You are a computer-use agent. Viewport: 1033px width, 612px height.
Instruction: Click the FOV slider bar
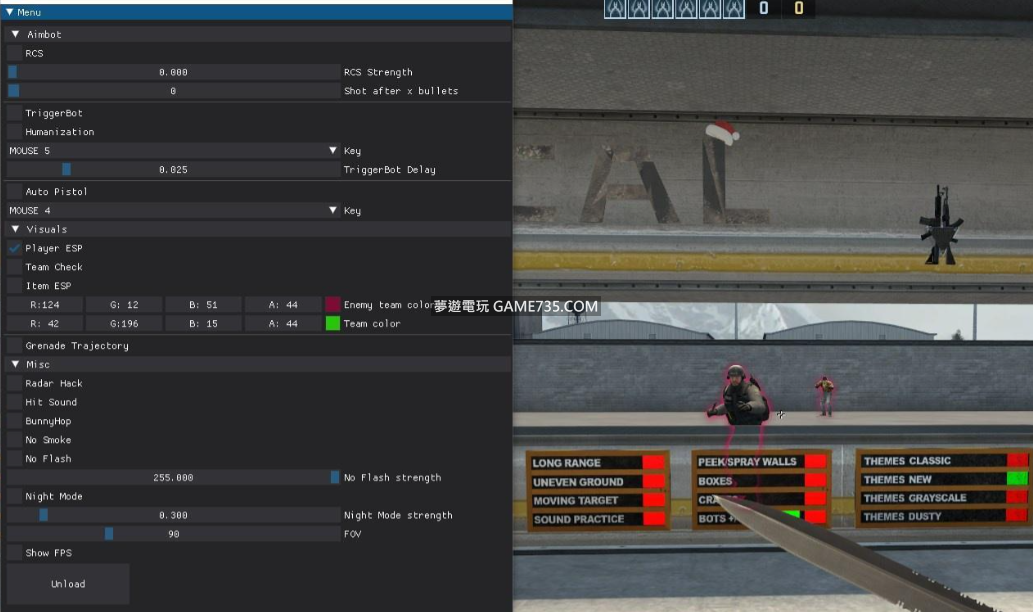[x=173, y=534]
